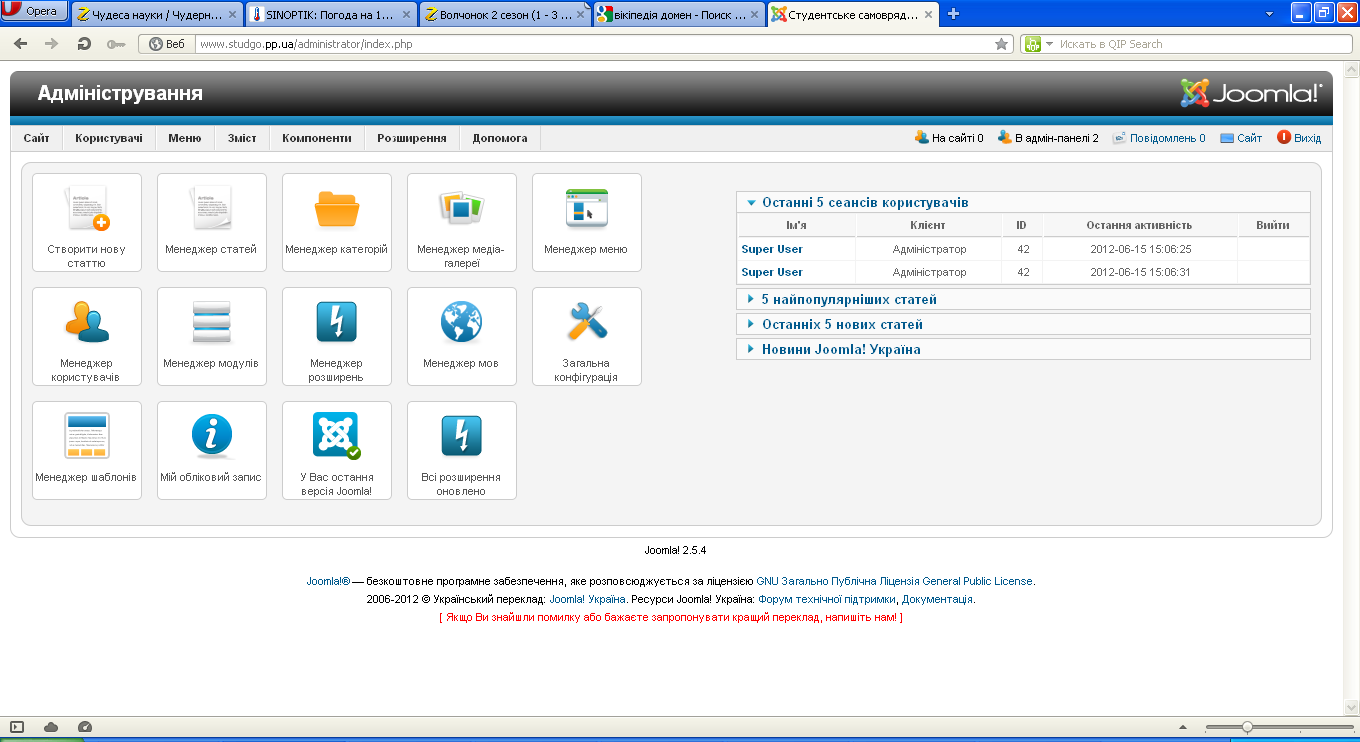Viewport: 1360px width, 742px height.
Task: Close the Студентське самовряд... tab
Action: tap(930, 15)
